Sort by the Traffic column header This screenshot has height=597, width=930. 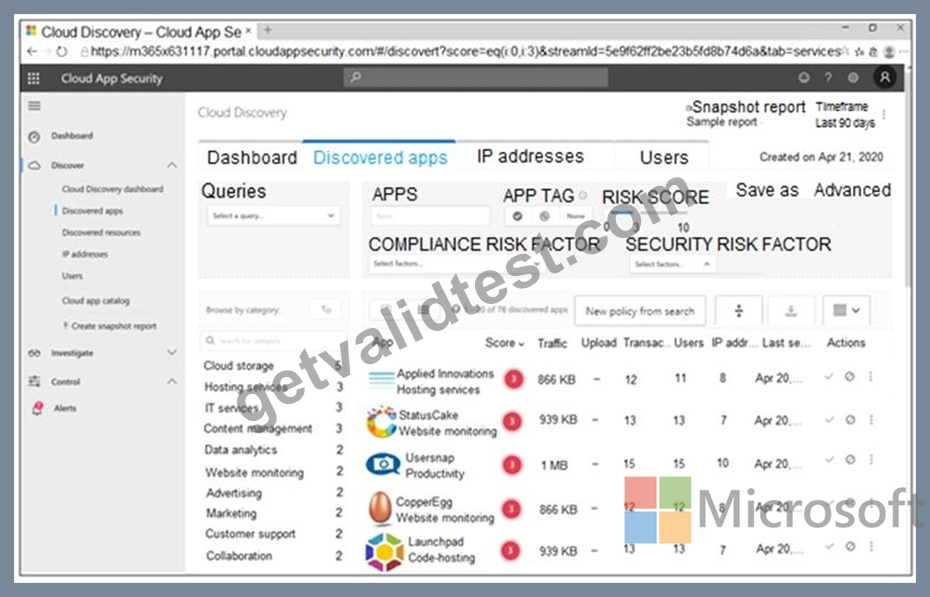(552, 343)
